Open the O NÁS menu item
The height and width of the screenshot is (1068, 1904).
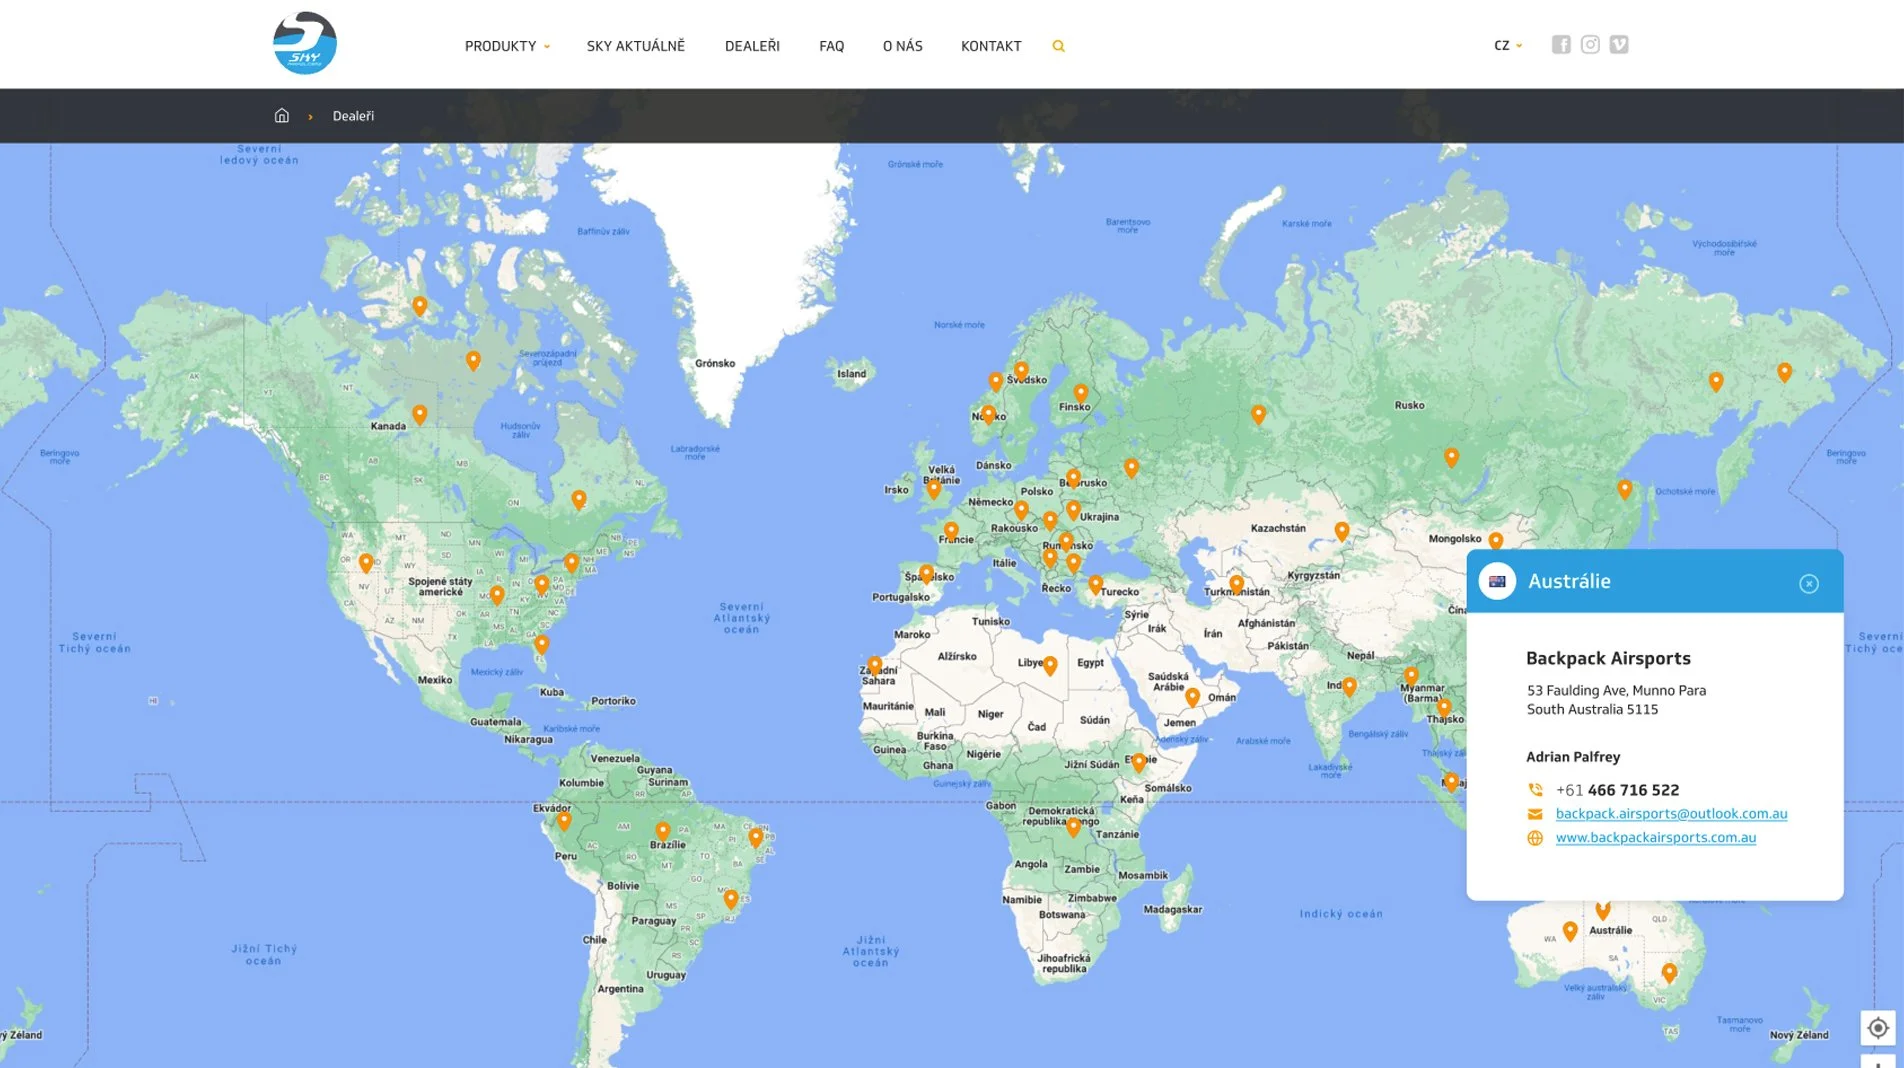click(x=902, y=46)
